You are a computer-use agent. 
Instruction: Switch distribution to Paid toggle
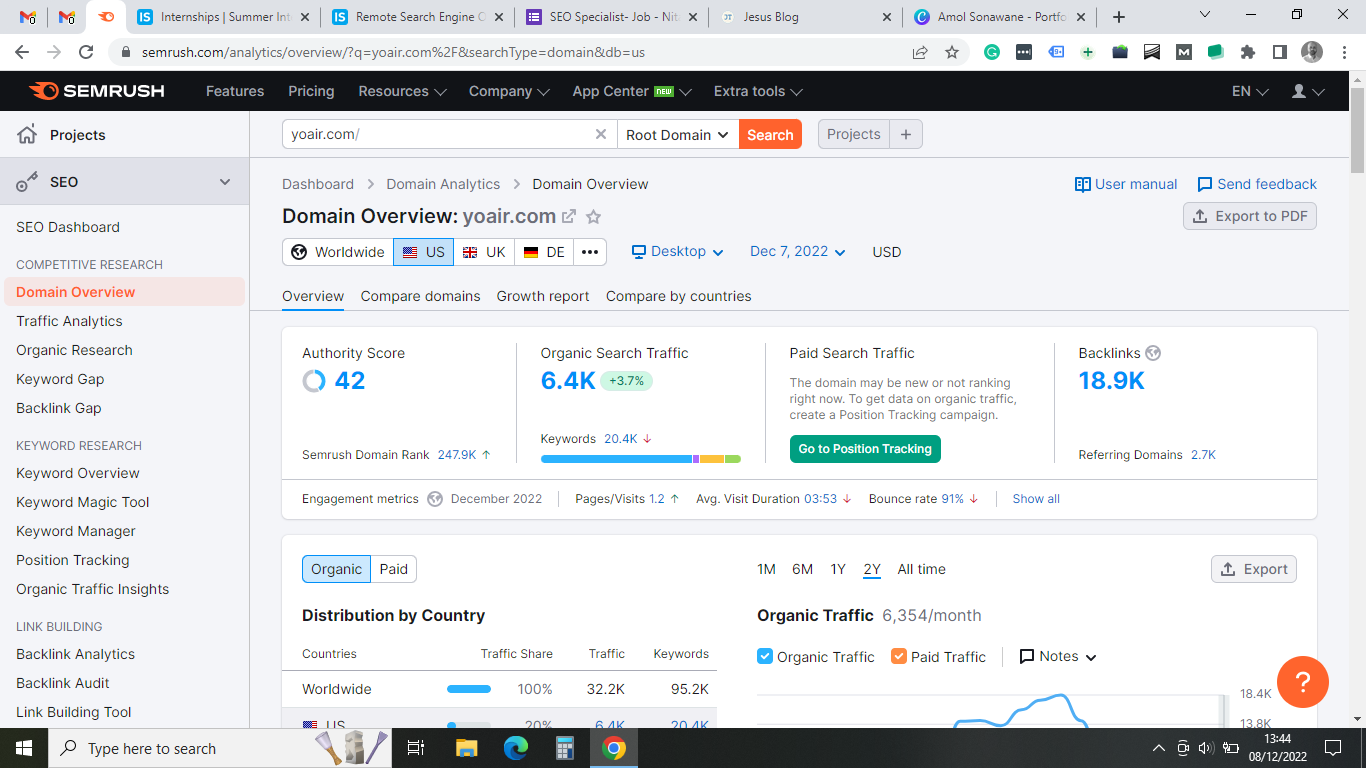(x=394, y=569)
